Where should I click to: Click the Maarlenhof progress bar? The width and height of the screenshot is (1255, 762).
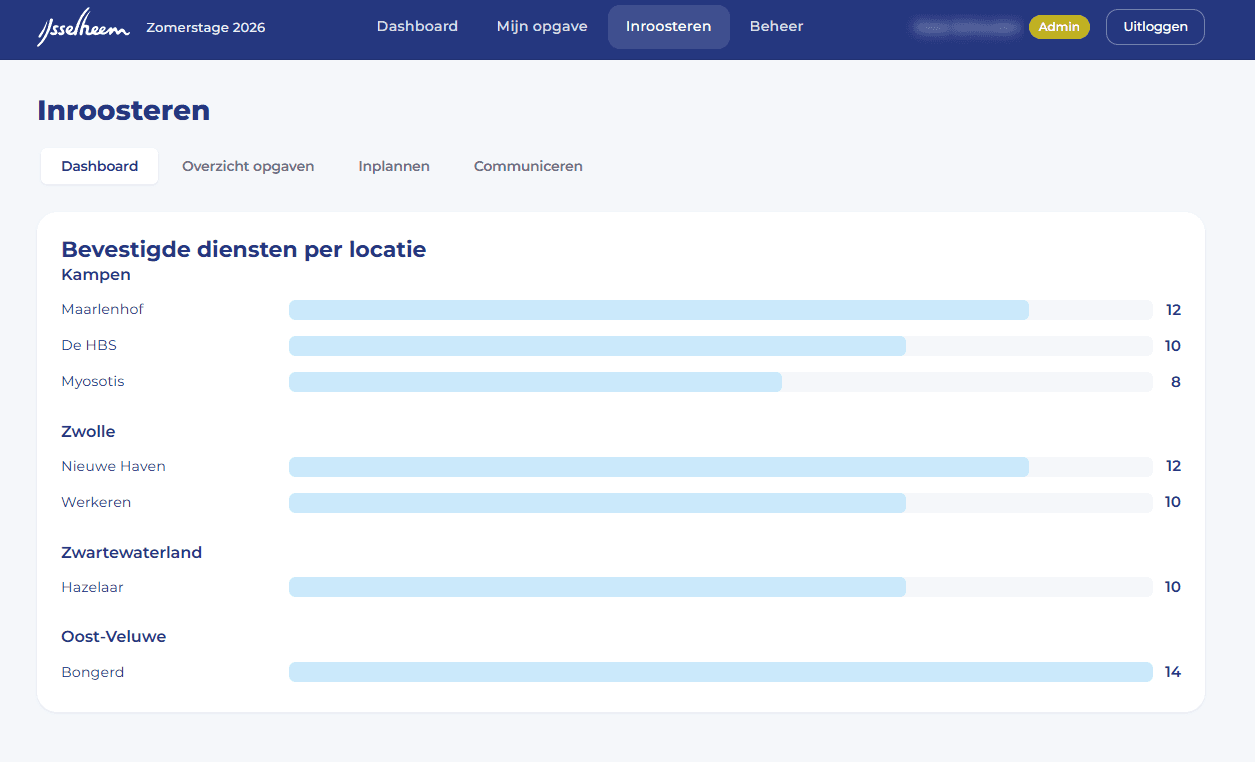pos(721,310)
